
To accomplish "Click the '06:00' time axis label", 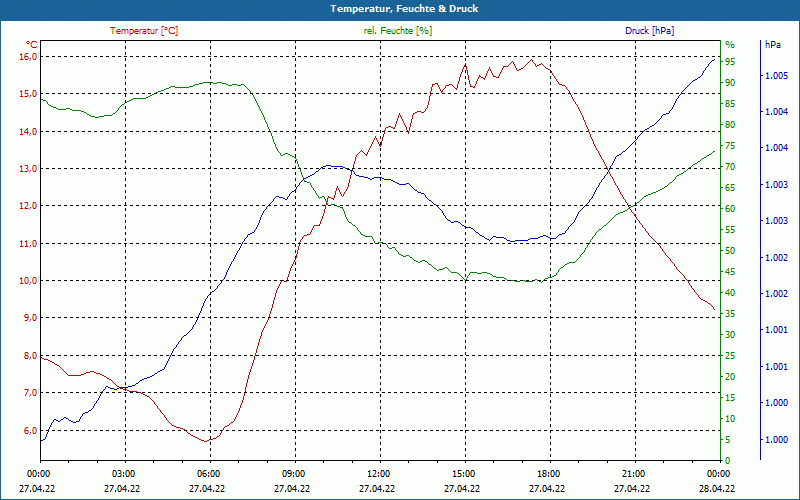I will [207, 474].
